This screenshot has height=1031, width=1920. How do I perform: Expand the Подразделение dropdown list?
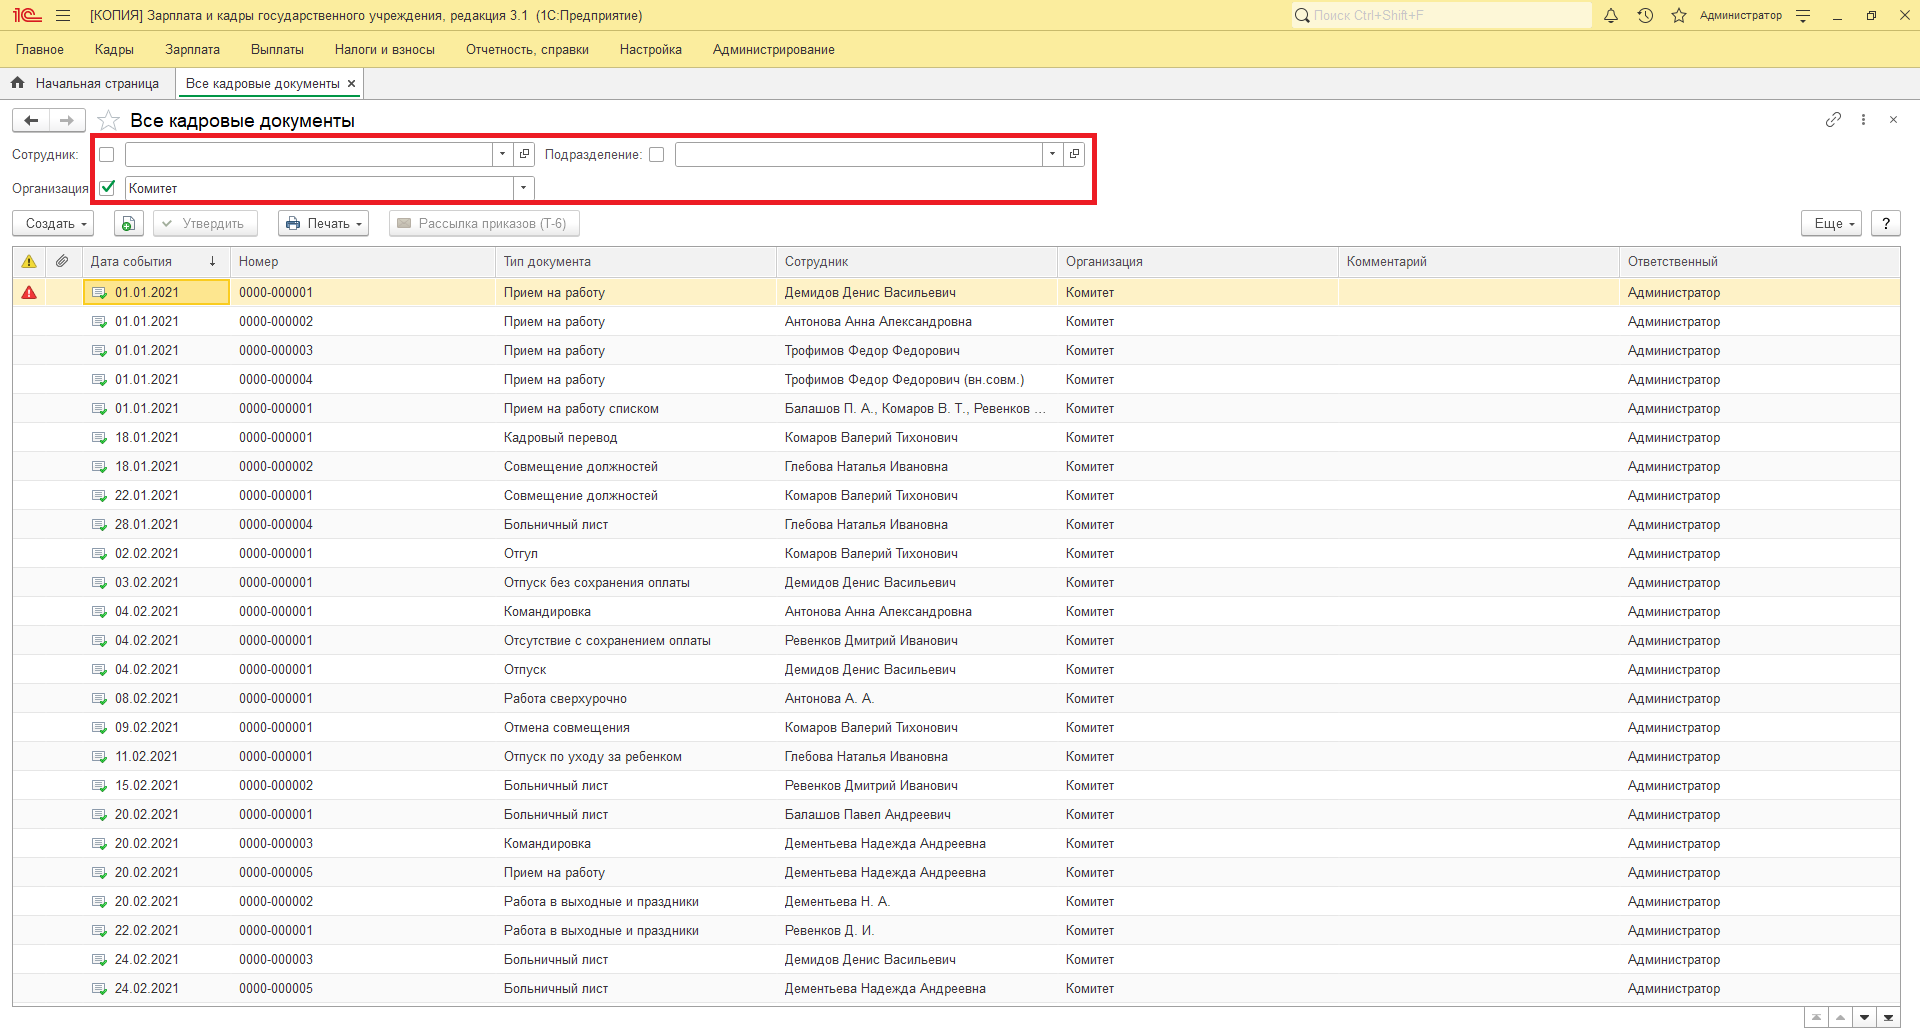pyautogui.click(x=1053, y=154)
